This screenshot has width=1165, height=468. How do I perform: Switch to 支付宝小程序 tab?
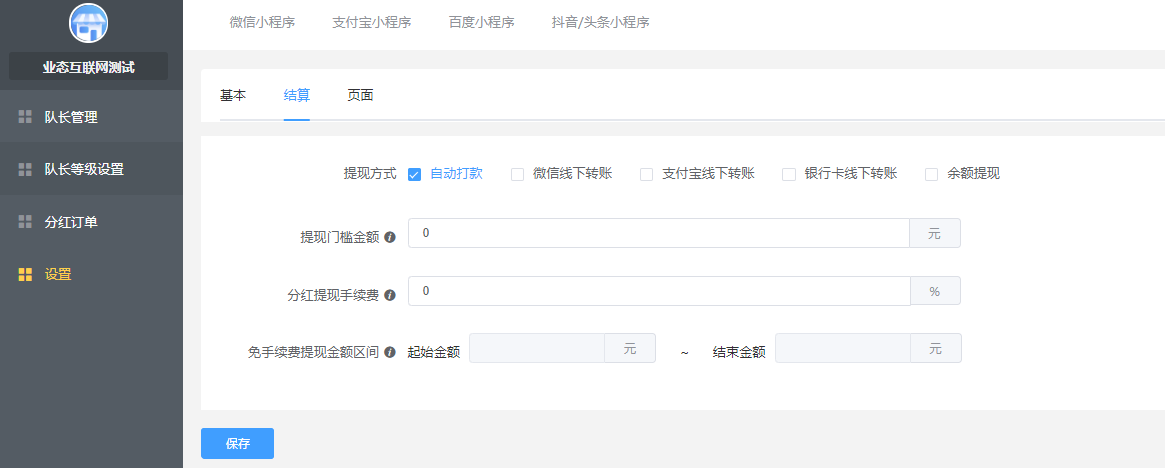click(x=371, y=22)
